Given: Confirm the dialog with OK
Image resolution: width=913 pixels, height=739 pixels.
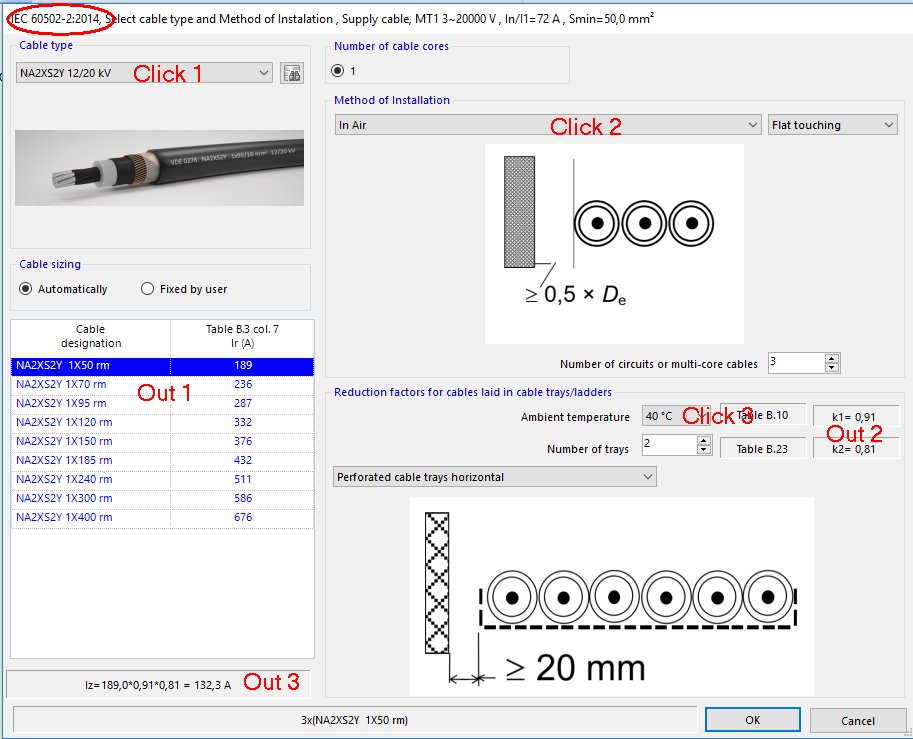Looking at the screenshot, I should 752,719.
